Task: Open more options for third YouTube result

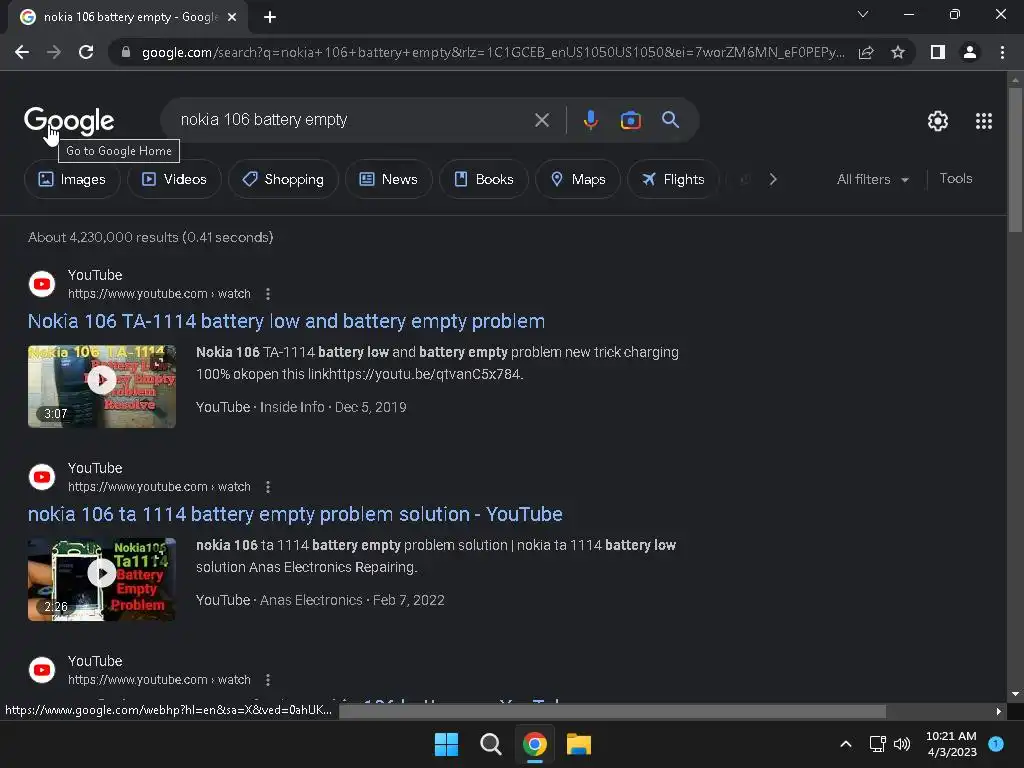Action: 268,680
